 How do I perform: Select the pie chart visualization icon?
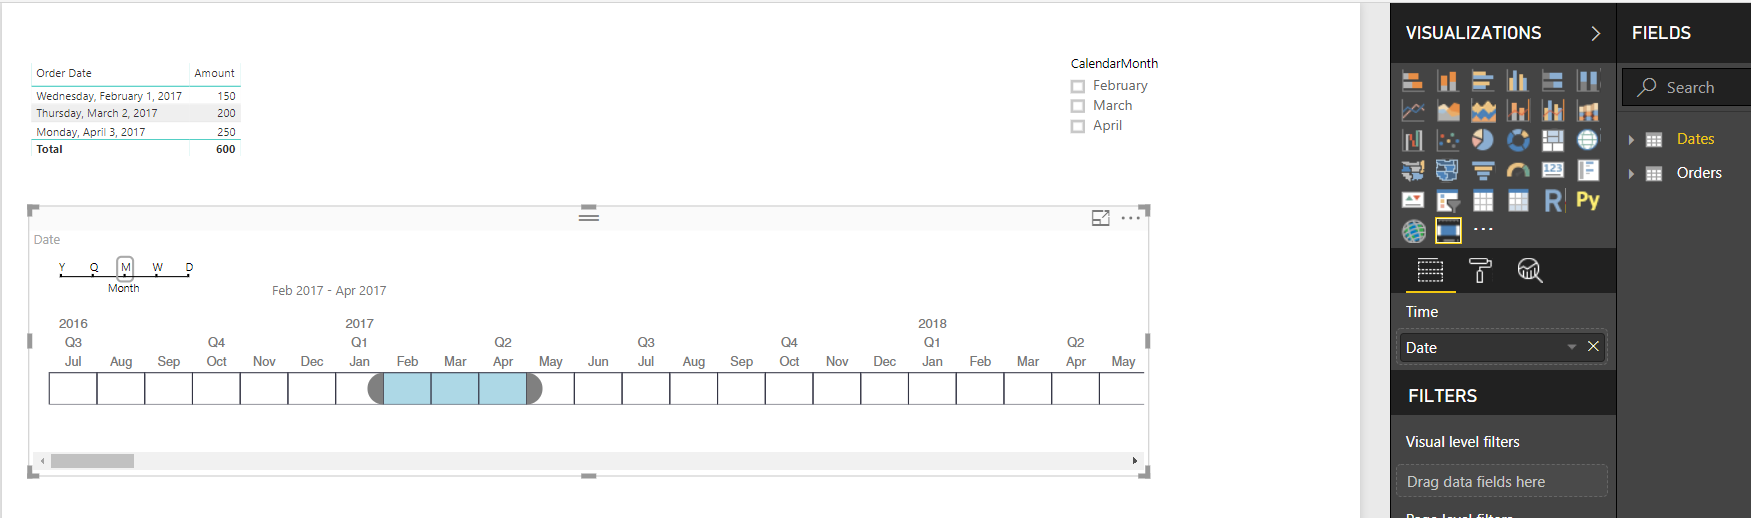pos(1483,140)
